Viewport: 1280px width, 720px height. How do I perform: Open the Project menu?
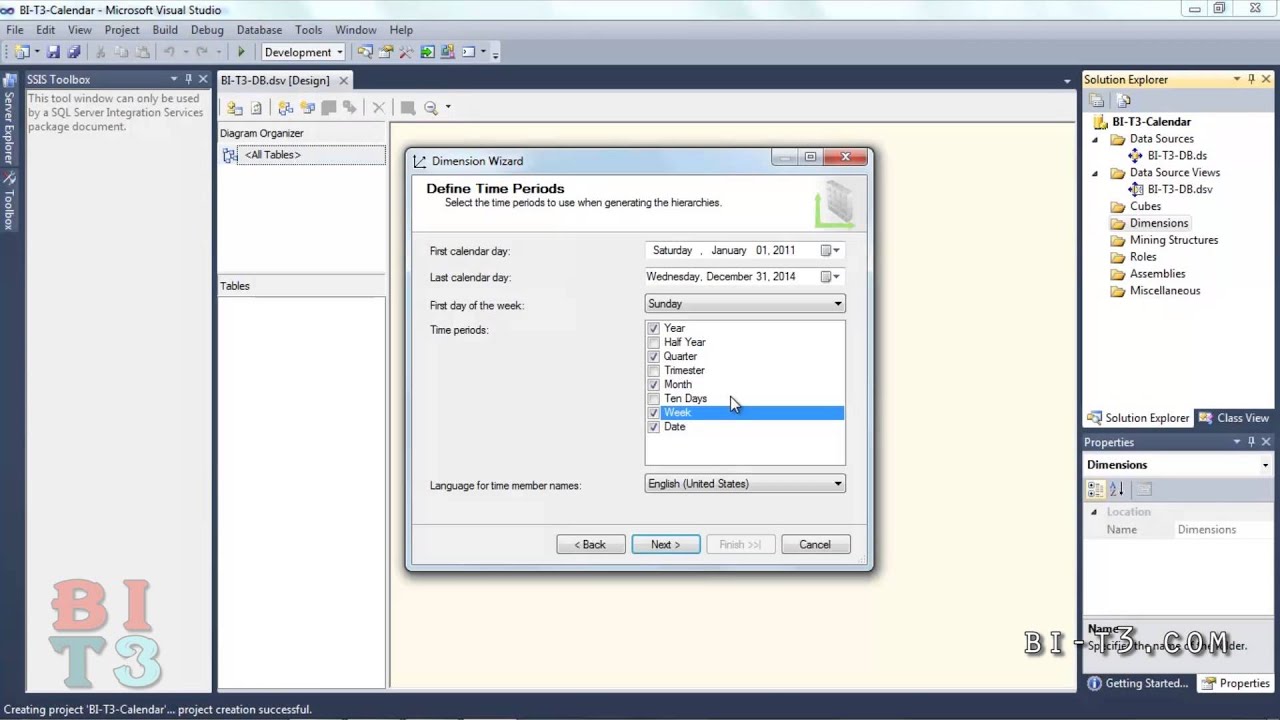(x=122, y=30)
